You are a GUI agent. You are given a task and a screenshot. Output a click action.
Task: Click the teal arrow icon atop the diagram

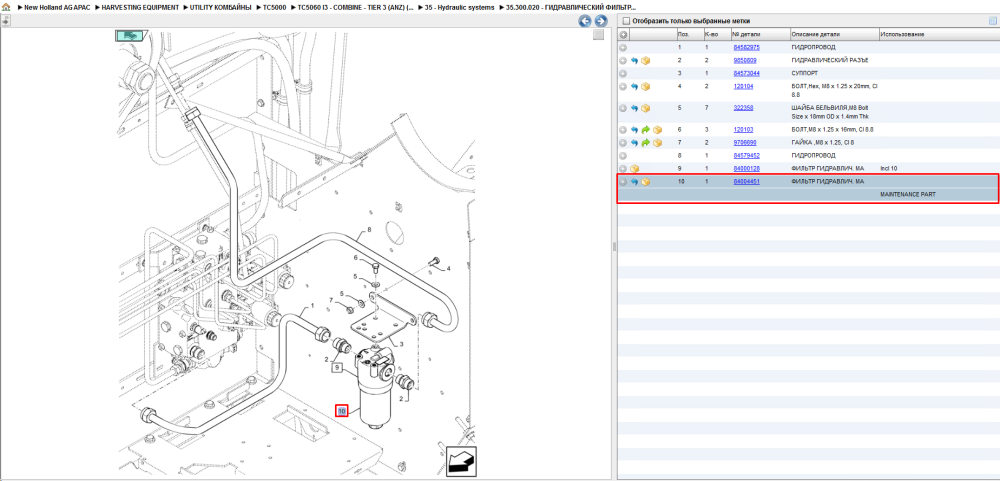click(131, 36)
